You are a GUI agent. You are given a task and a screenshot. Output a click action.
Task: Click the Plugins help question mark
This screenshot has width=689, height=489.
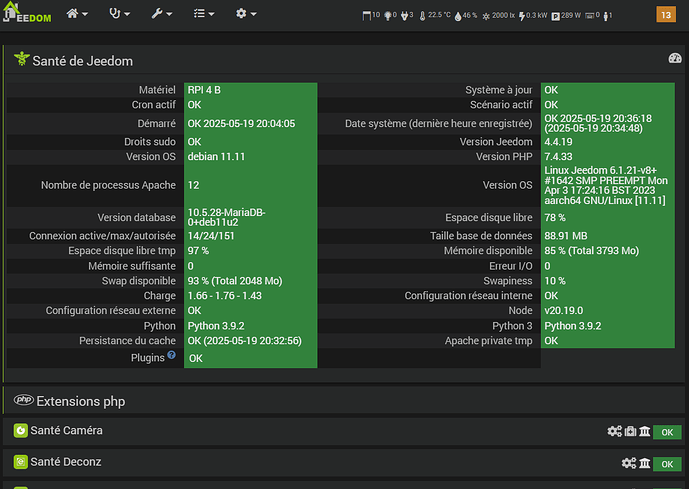(171, 355)
